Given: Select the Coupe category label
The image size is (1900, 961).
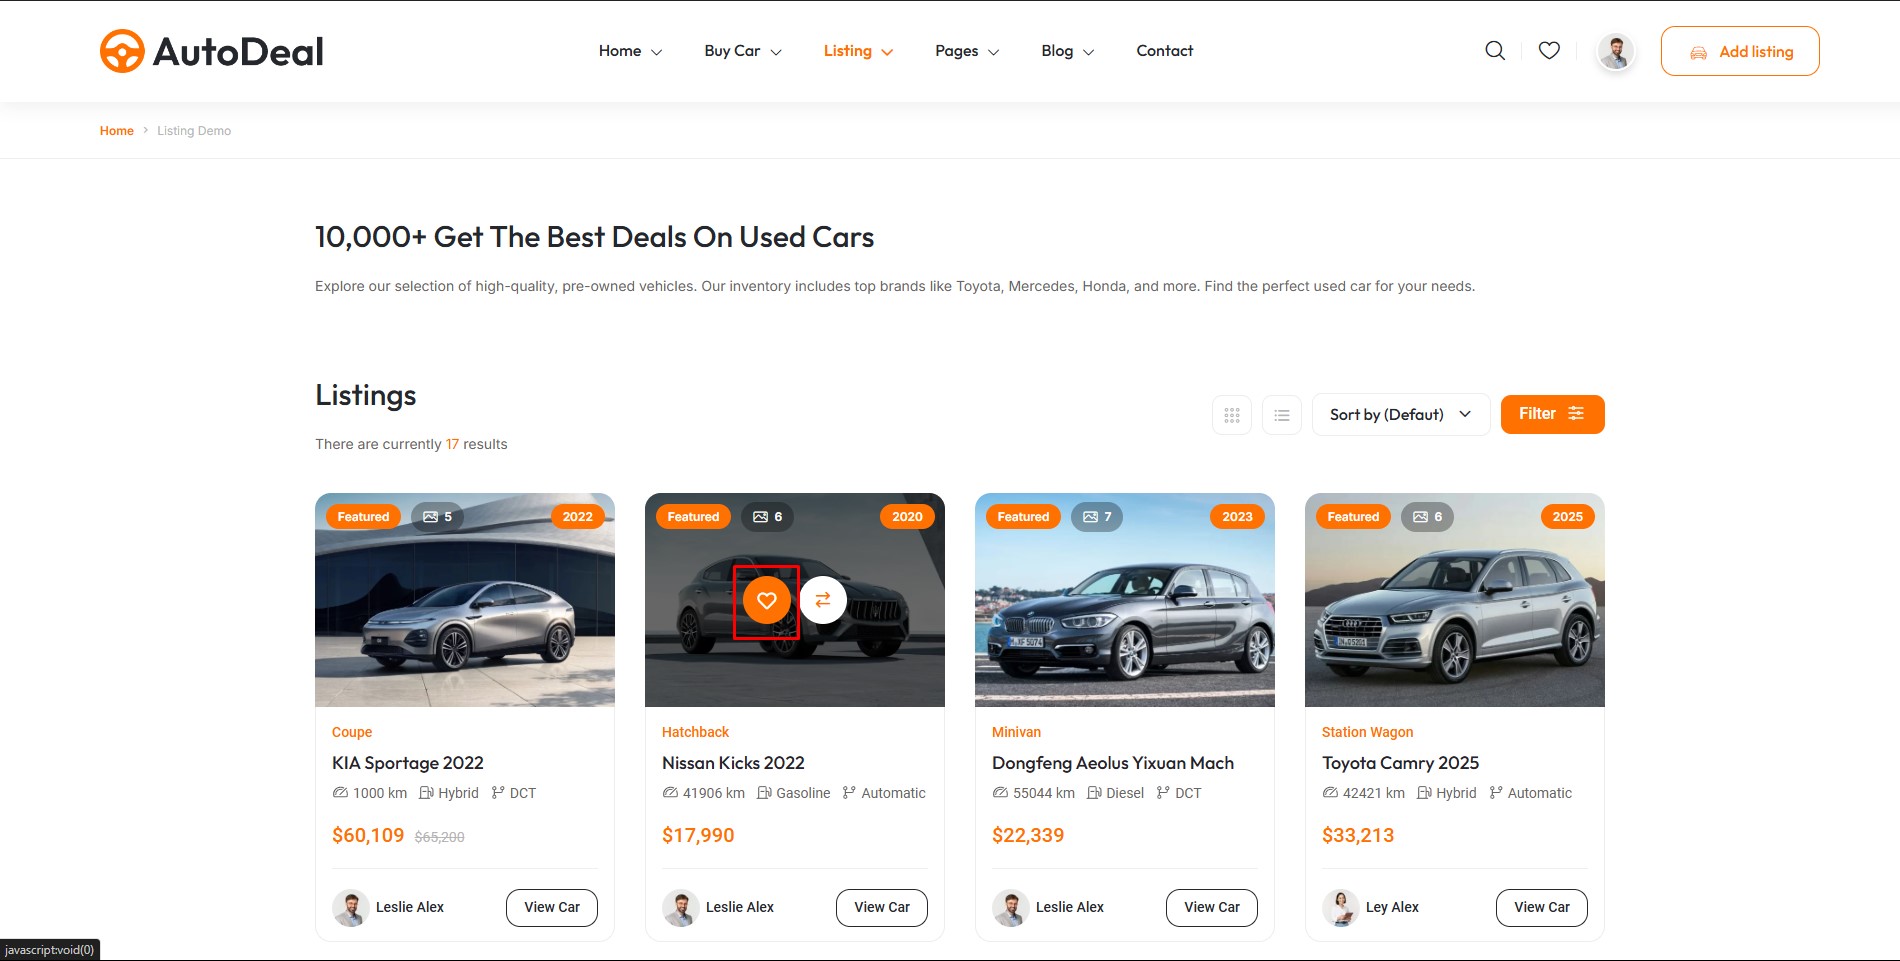Looking at the screenshot, I should (352, 733).
